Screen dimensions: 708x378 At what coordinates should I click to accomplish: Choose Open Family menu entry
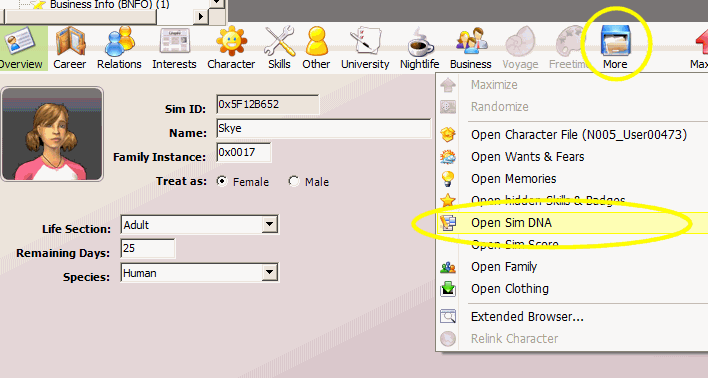click(504, 267)
